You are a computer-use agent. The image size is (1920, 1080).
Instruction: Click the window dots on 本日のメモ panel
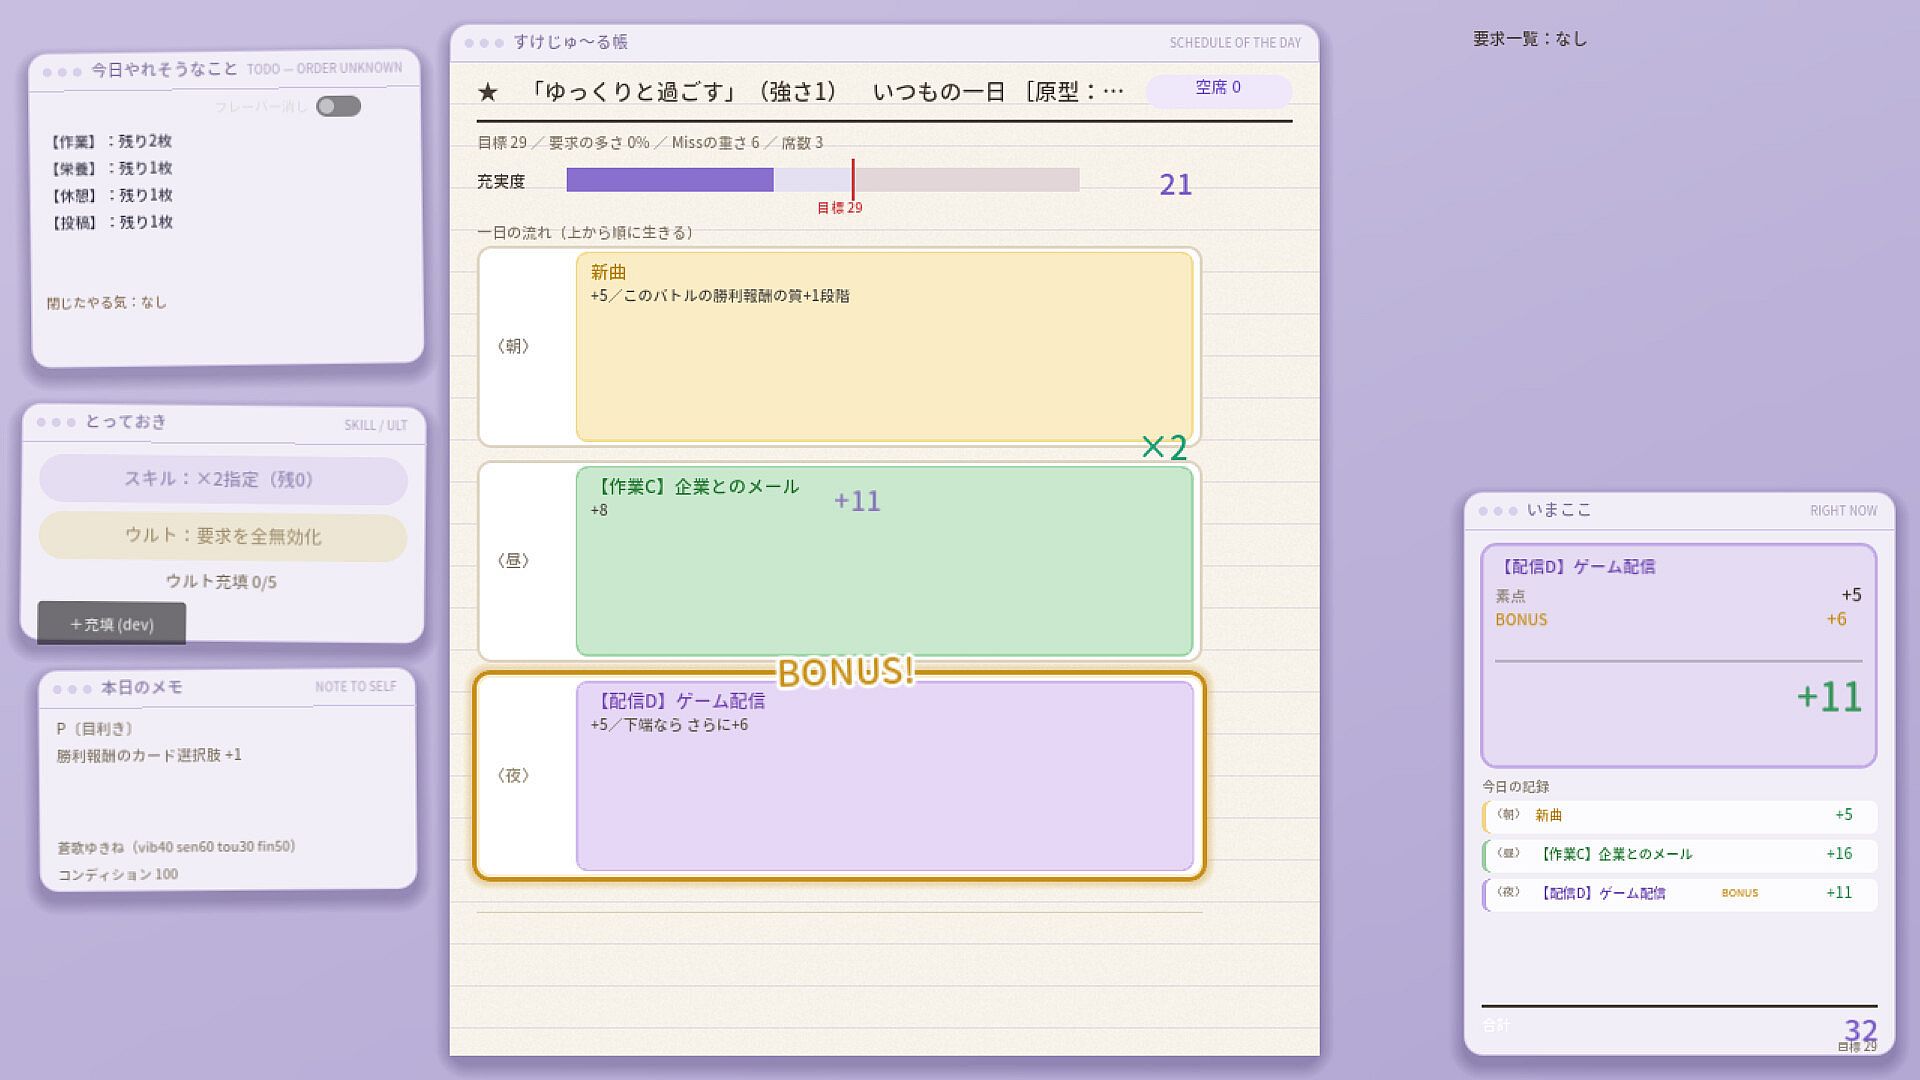tap(72, 689)
